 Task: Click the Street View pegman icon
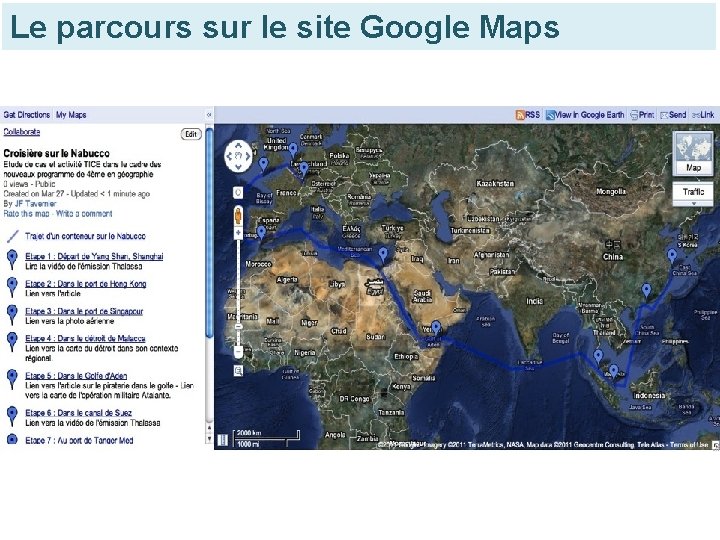(238, 215)
